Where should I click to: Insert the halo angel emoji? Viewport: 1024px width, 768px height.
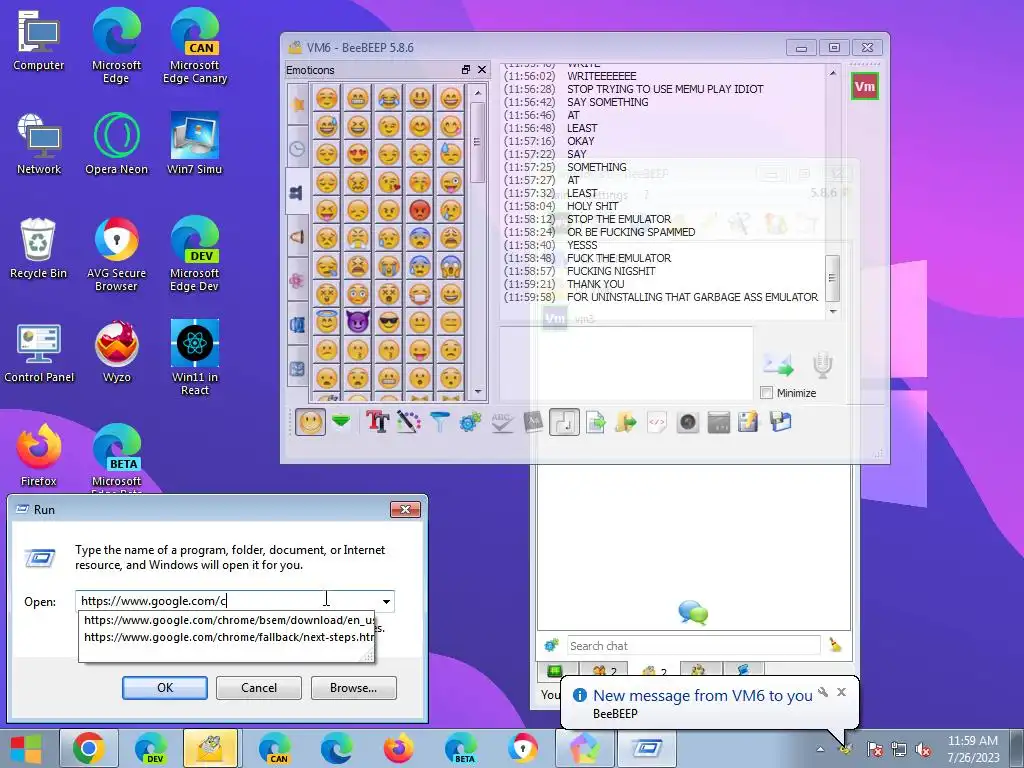(x=327, y=321)
